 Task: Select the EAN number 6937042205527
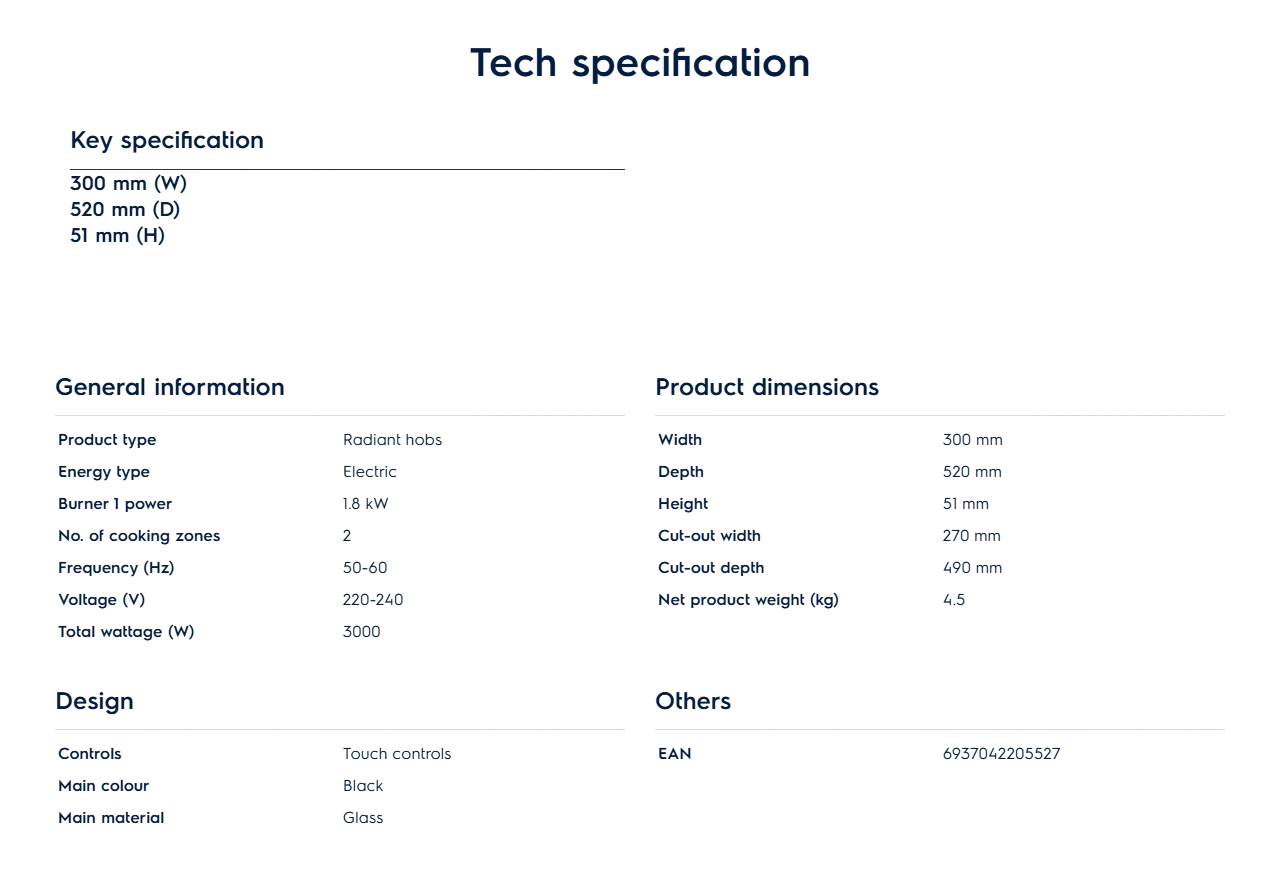click(x=1001, y=754)
